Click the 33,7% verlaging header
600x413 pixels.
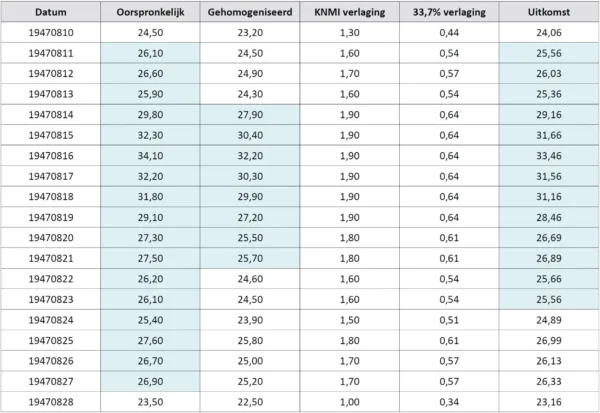[x=449, y=13]
